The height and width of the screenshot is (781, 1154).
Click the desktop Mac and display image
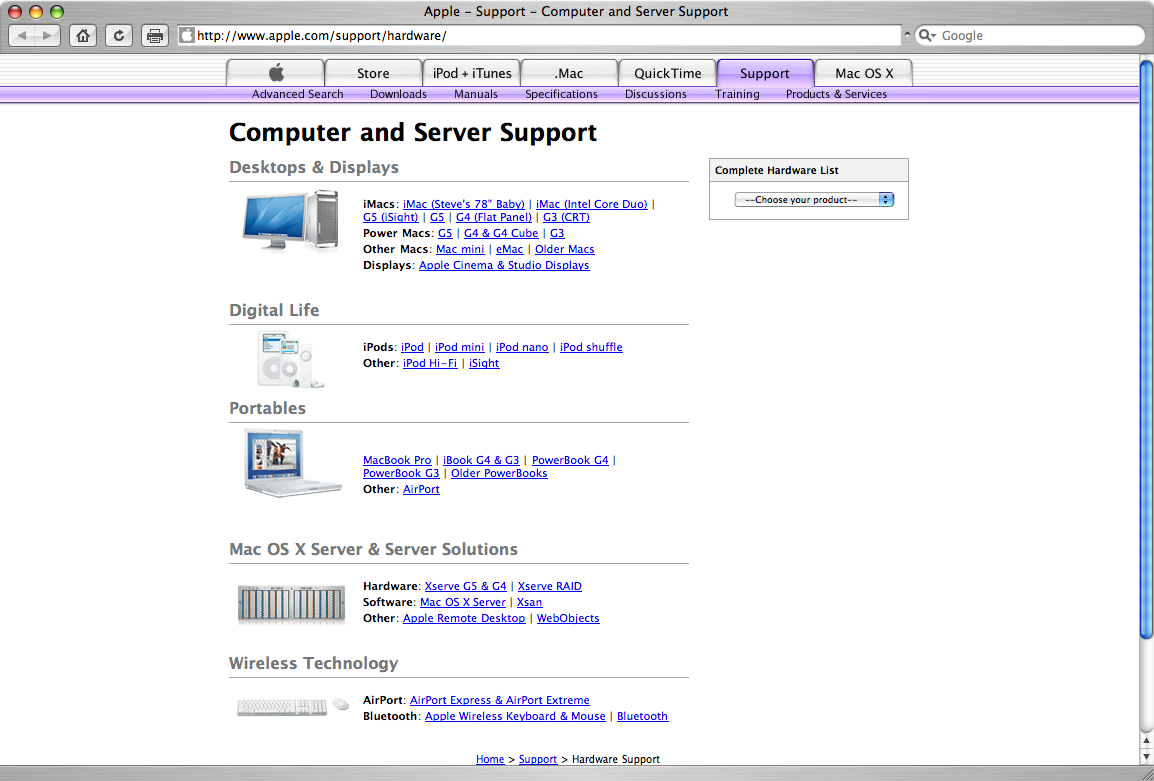tap(291, 221)
